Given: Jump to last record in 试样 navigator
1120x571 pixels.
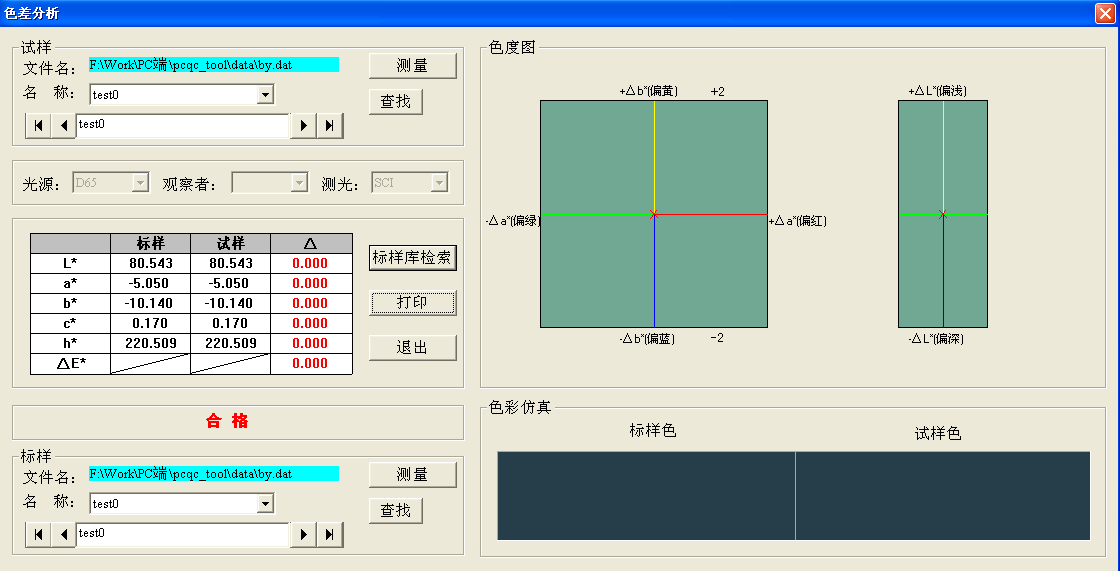Looking at the screenshot, I should [x=329, y=125].
